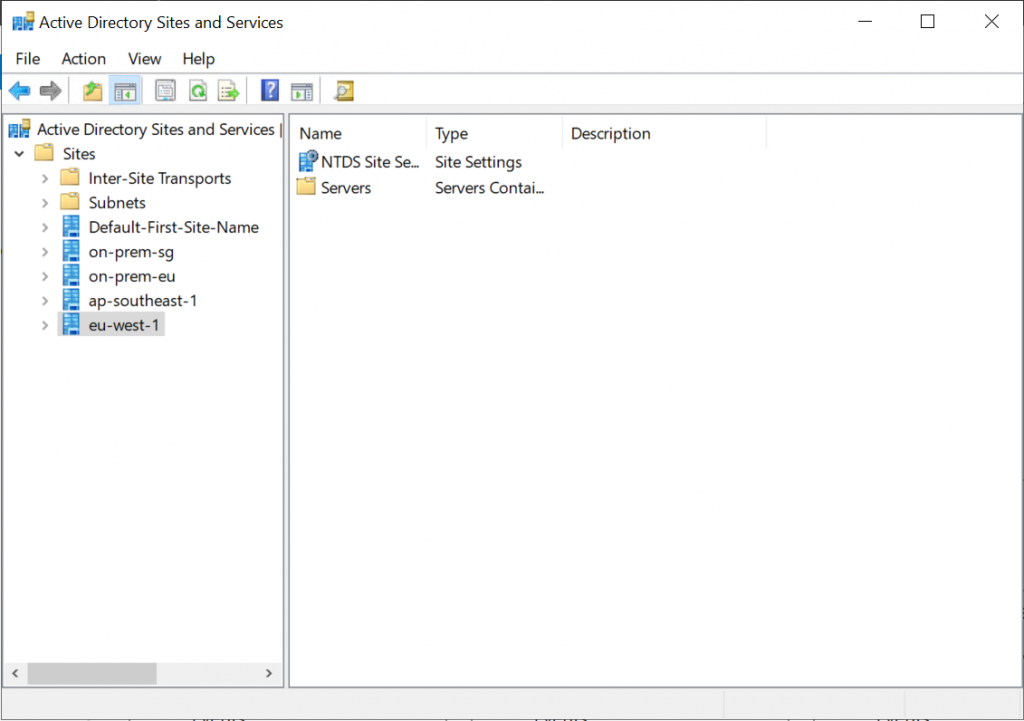Open the View menu
1024x721 pixels.
[144, 59]
